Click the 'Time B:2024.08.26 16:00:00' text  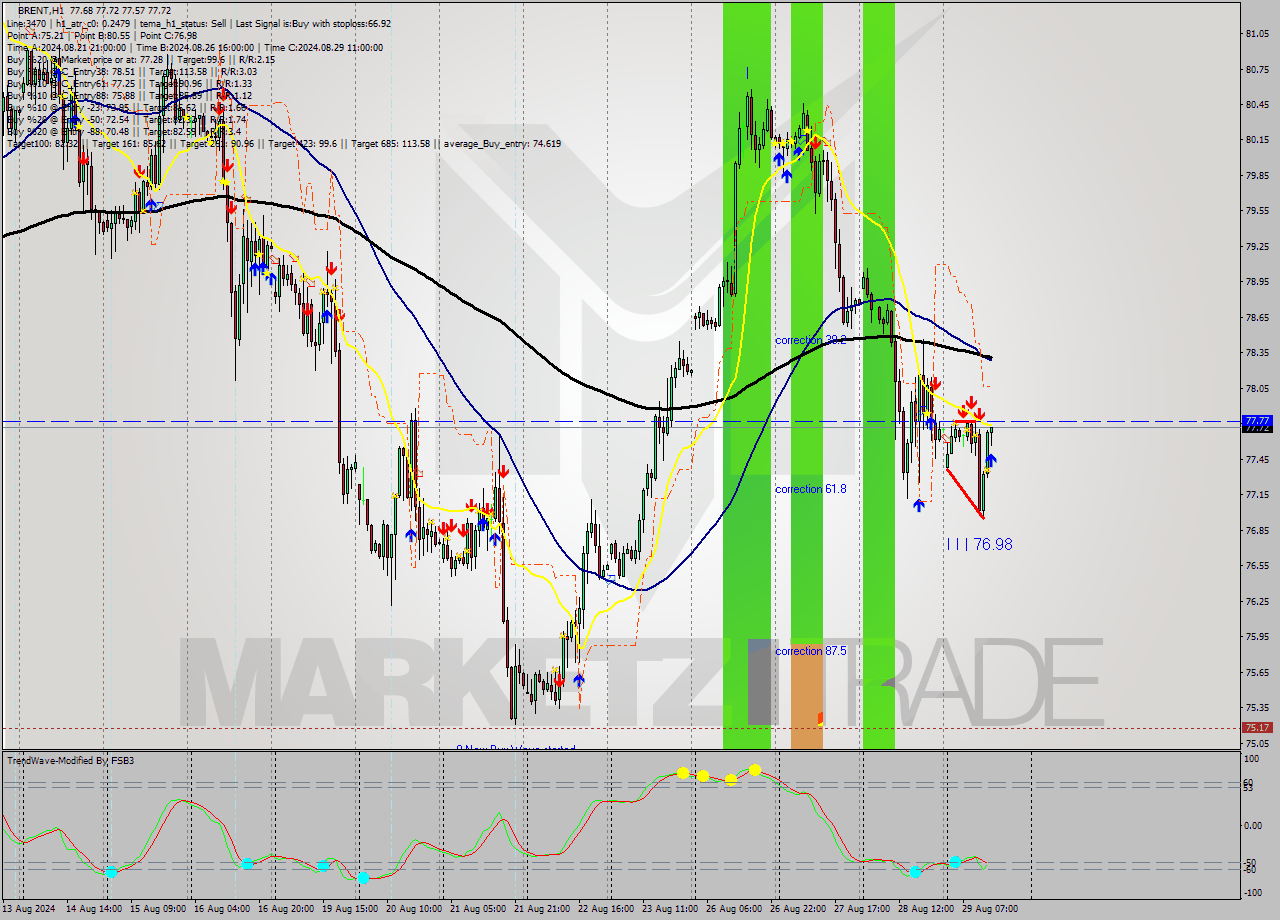click(x=195, y=47)
